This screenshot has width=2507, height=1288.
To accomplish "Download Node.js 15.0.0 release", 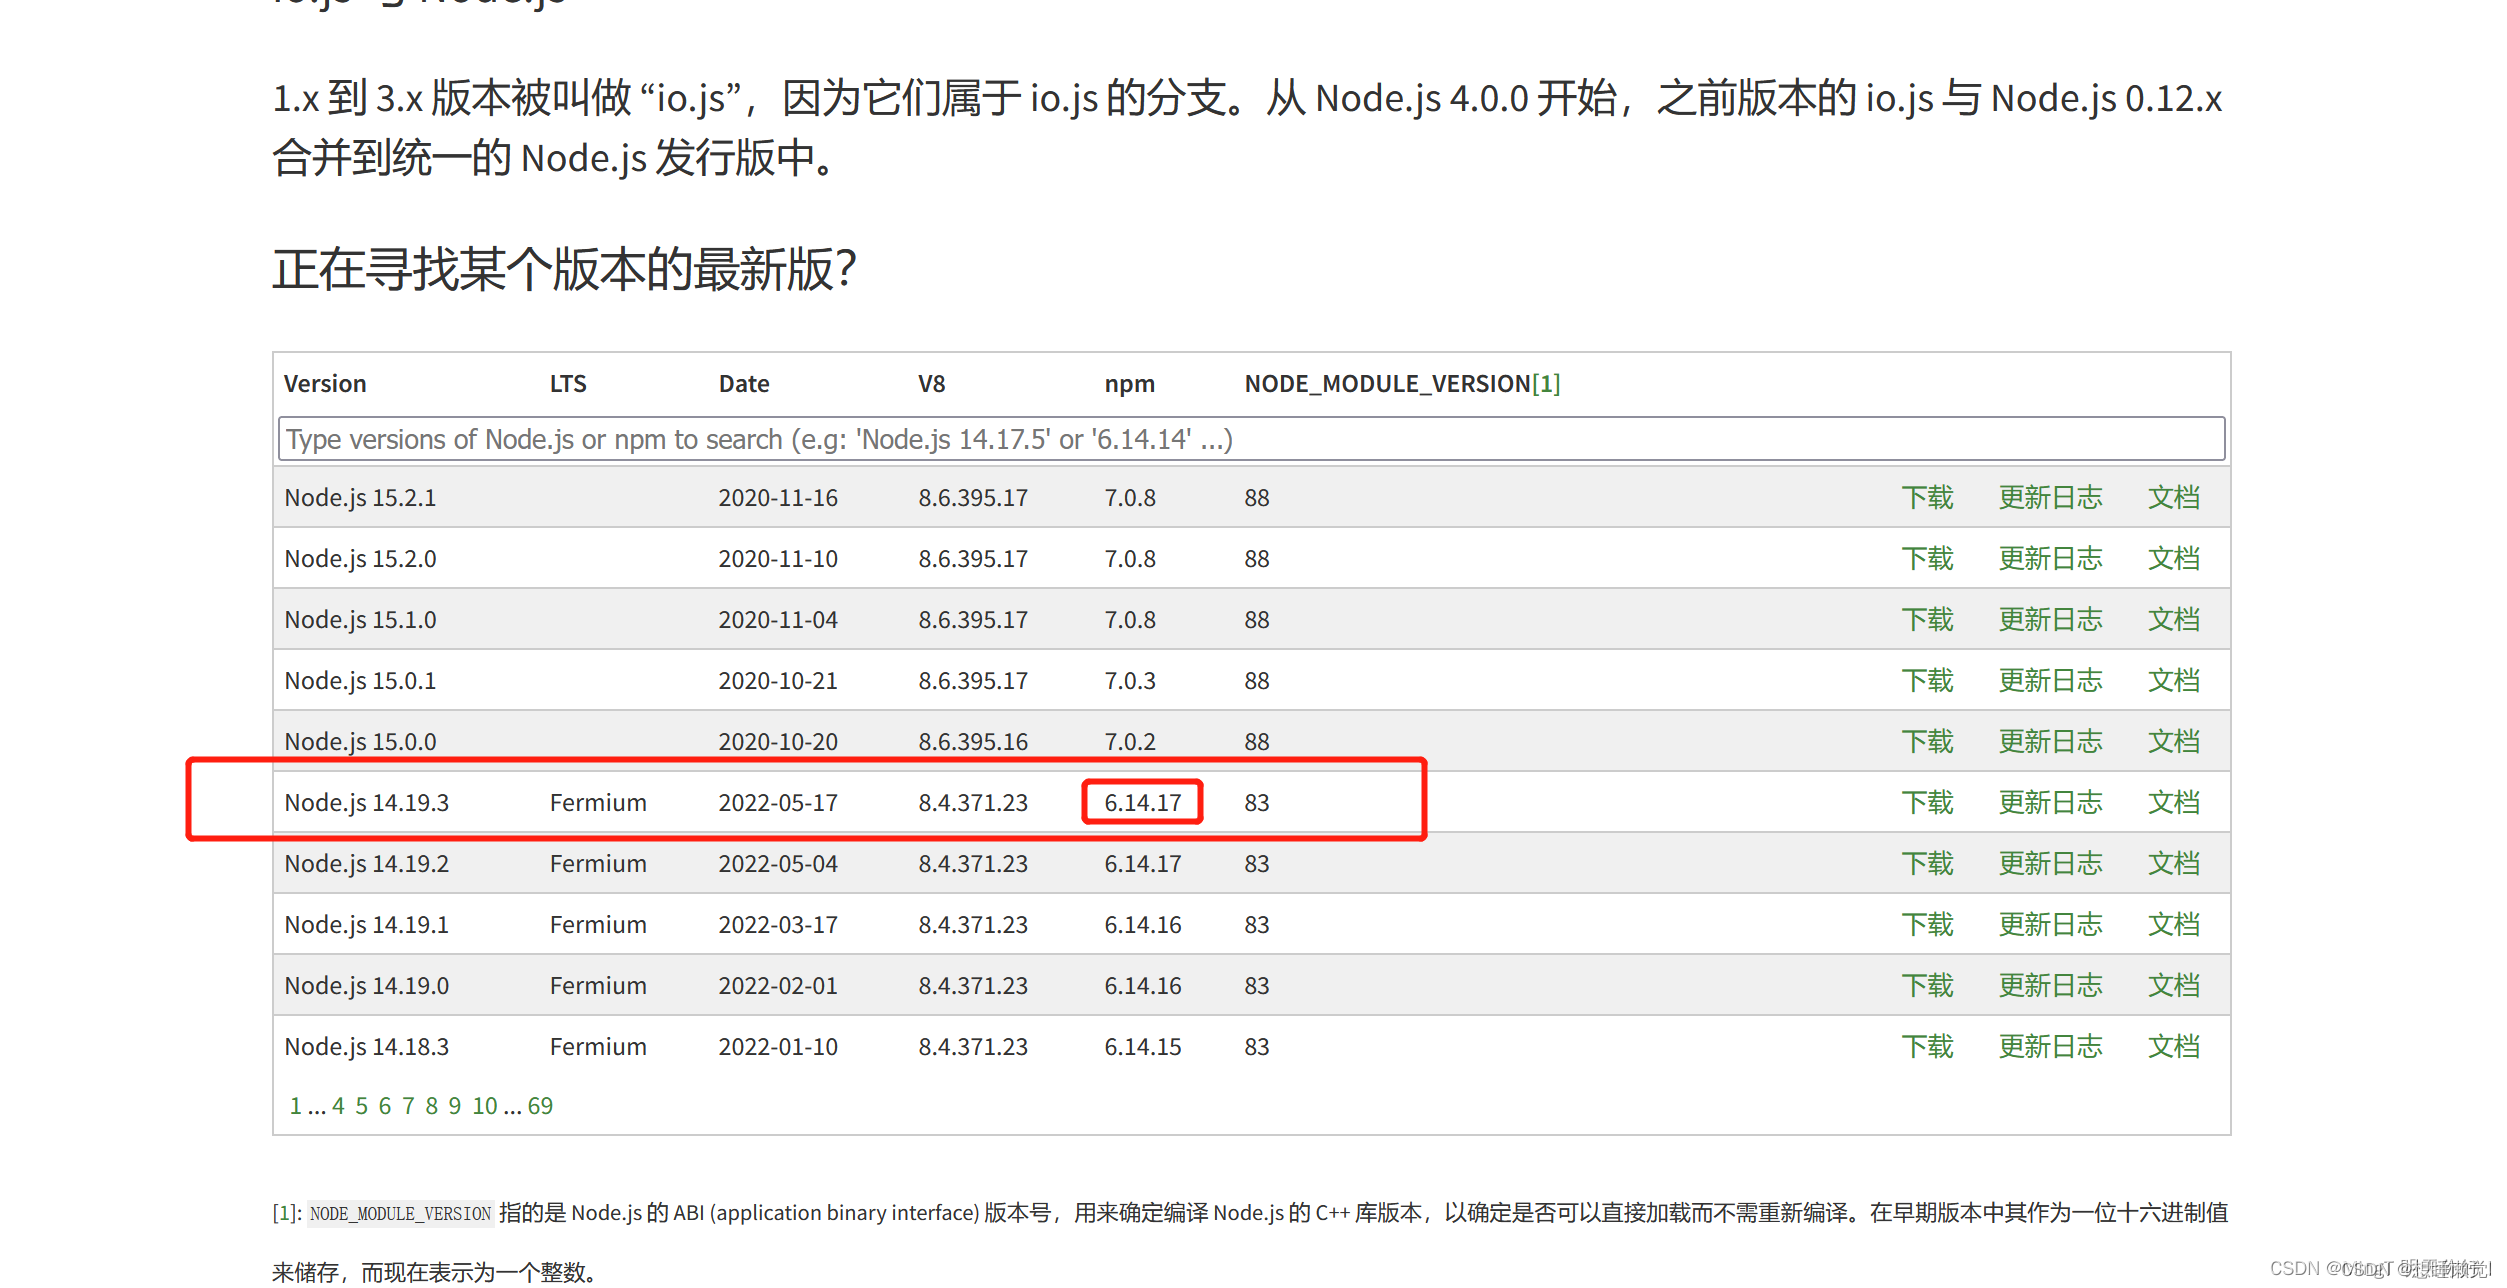I will pyautogui.click(x=1926, y=742).
